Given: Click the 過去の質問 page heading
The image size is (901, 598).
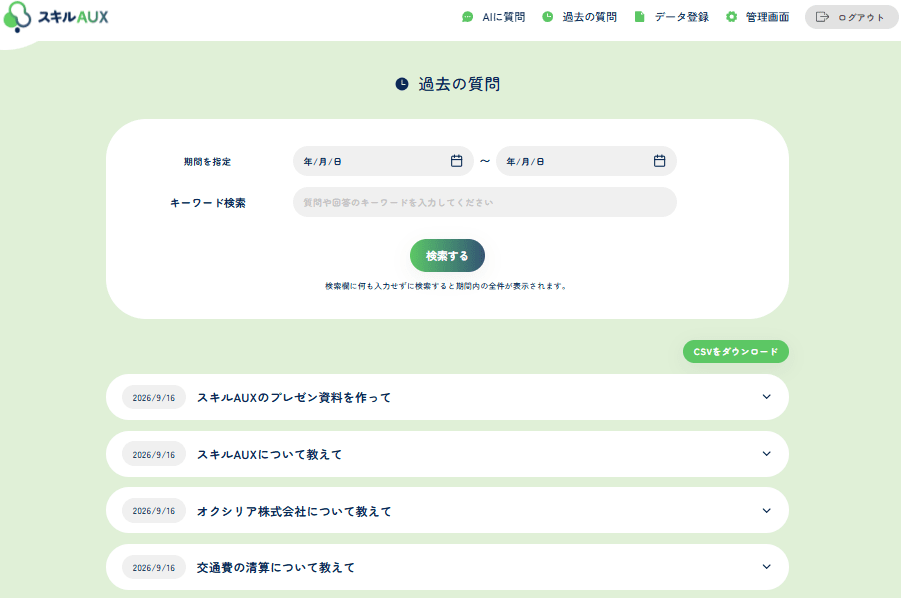Looking at the screenshot, I should click(x=459, y=84).
